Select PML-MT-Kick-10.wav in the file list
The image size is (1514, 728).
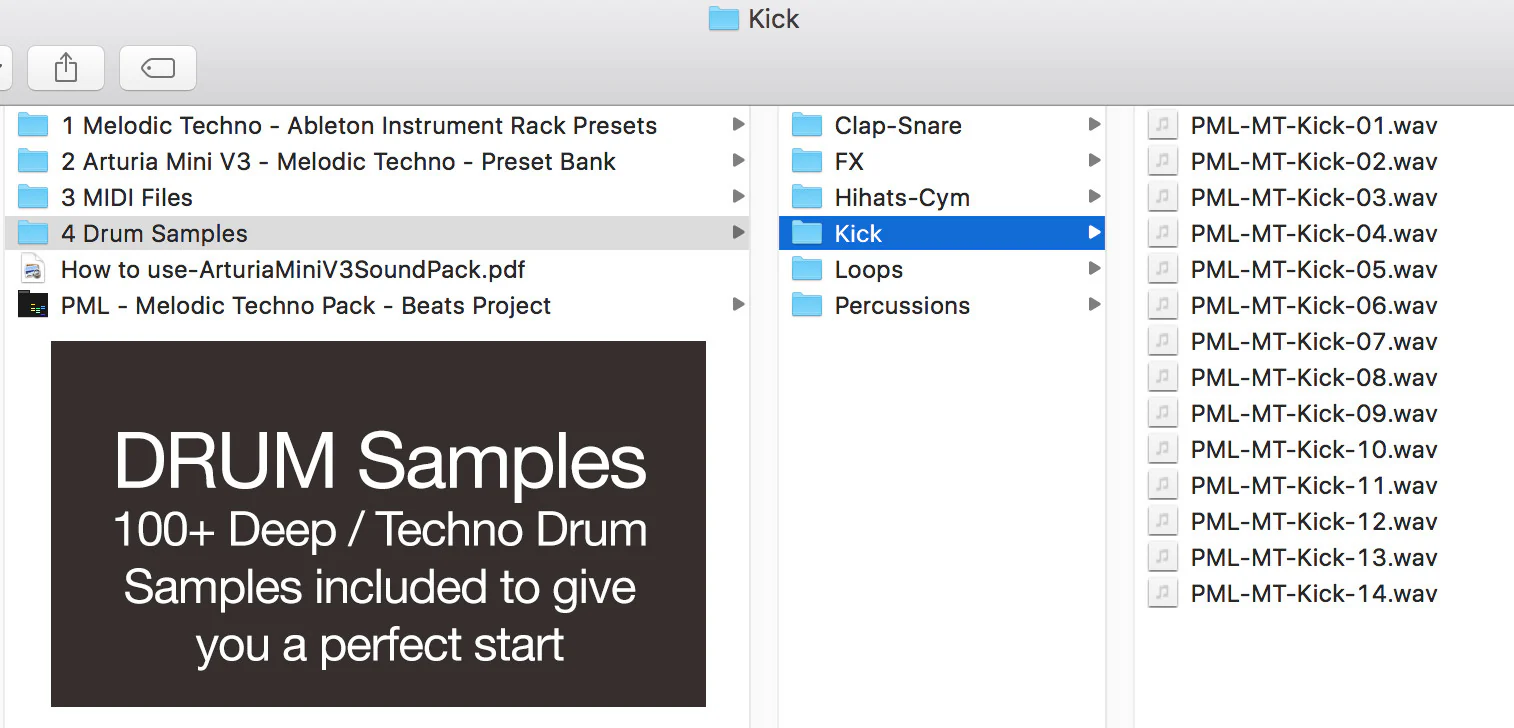click(x=1313, y=449)
